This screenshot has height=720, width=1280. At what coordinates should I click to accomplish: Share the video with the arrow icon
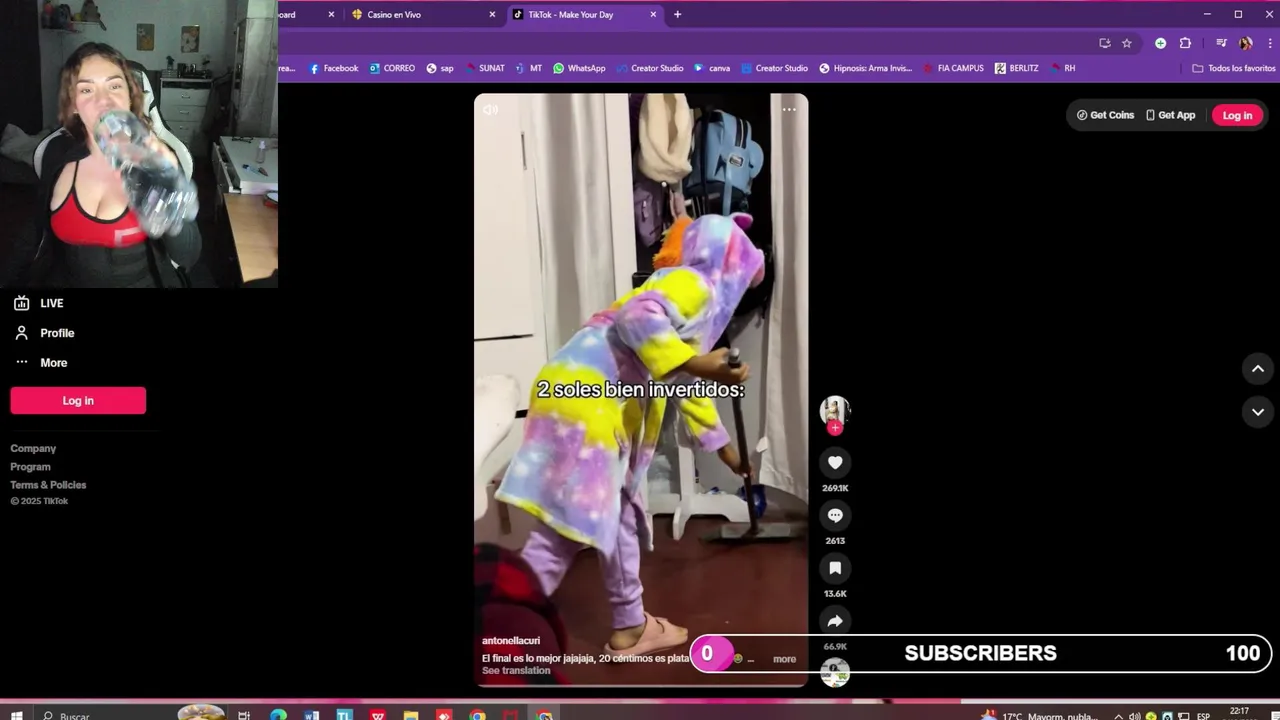835,621
